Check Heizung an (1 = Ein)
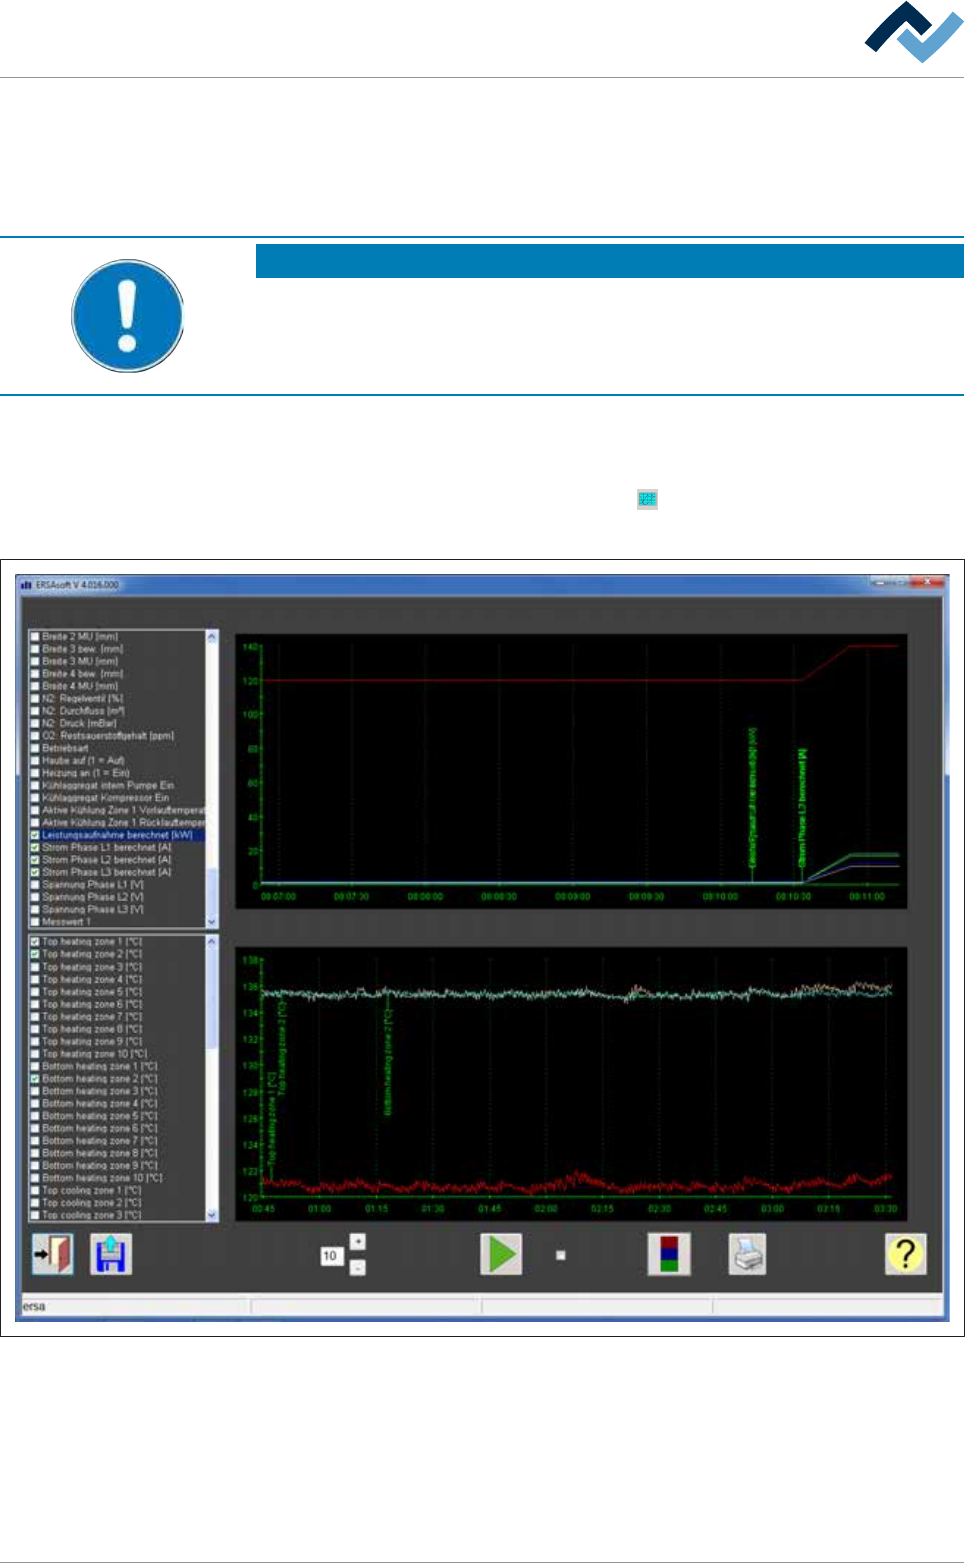Screen dimensions: 965x1563 [36, 773]
